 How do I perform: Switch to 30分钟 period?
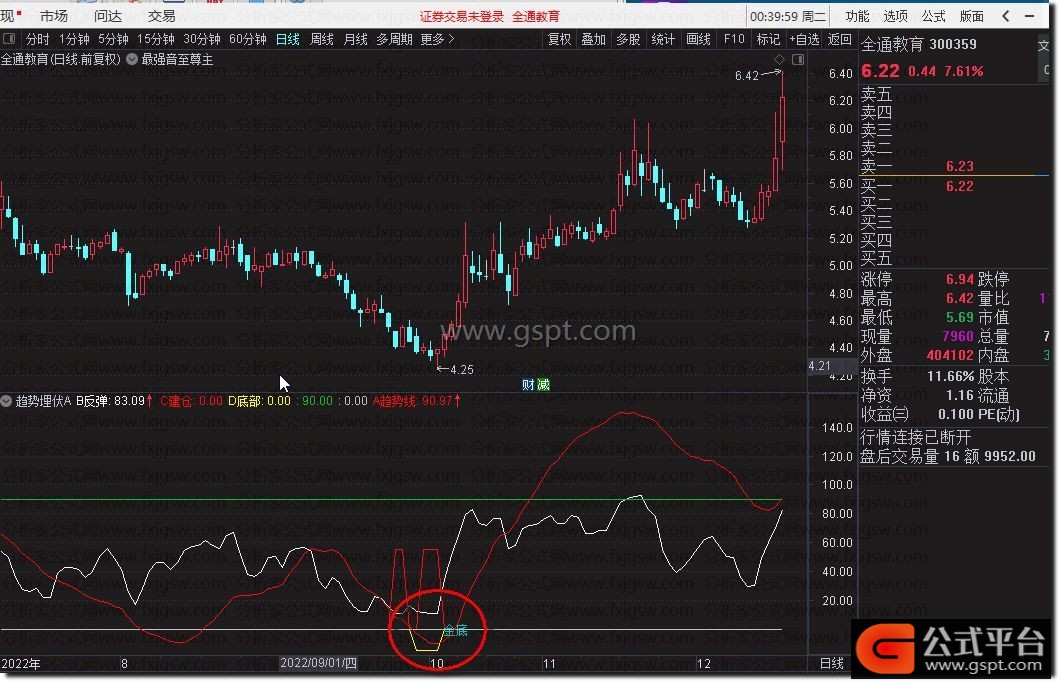(202, 39)
